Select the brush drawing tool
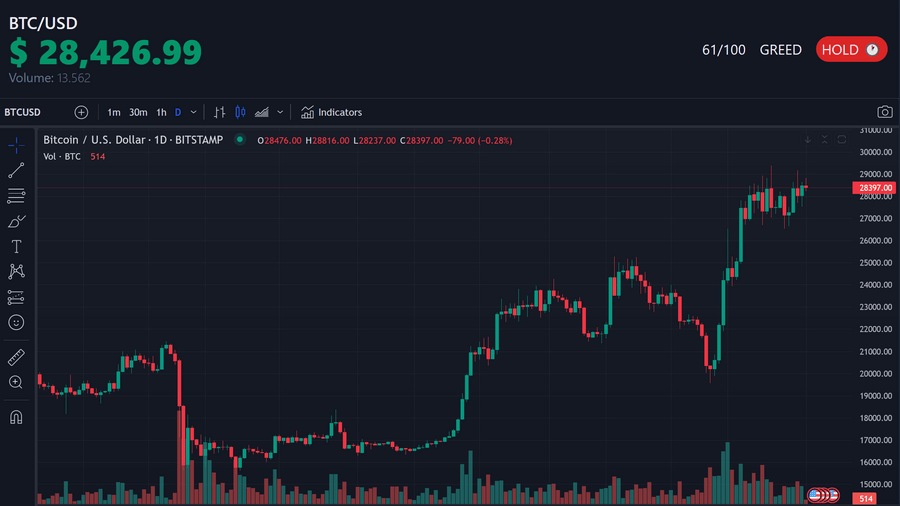The image size is (900, 506). [x=16, y=221]
